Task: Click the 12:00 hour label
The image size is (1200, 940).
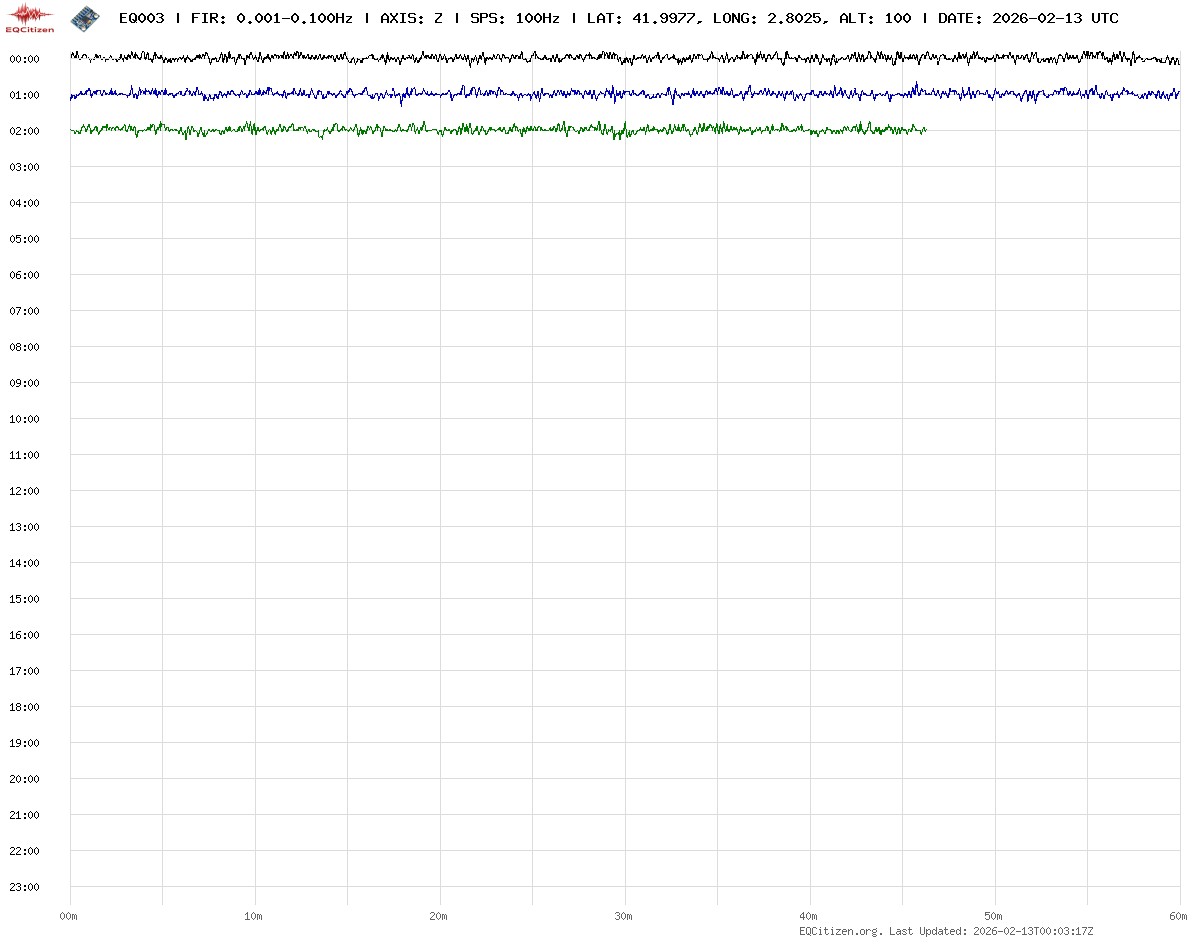Action: point(24,491)
